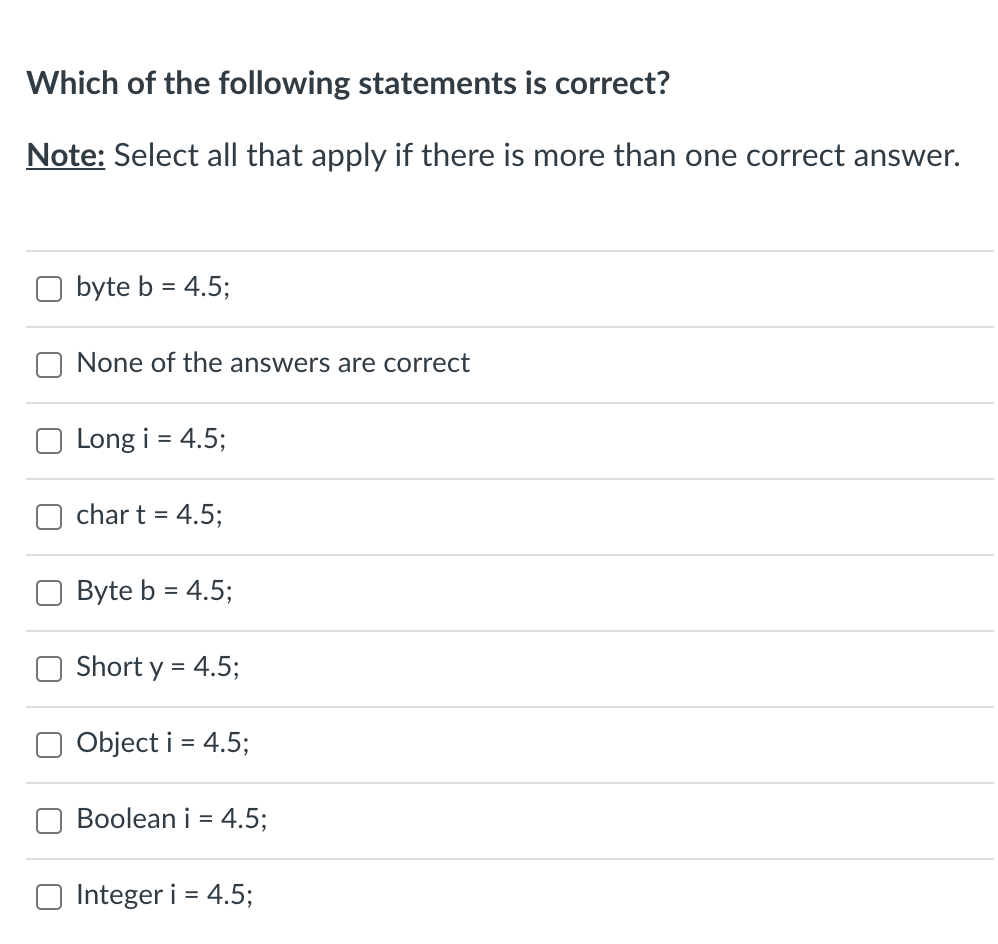Select the answer text 'Long i = 4.5;'

coord(150,439)
